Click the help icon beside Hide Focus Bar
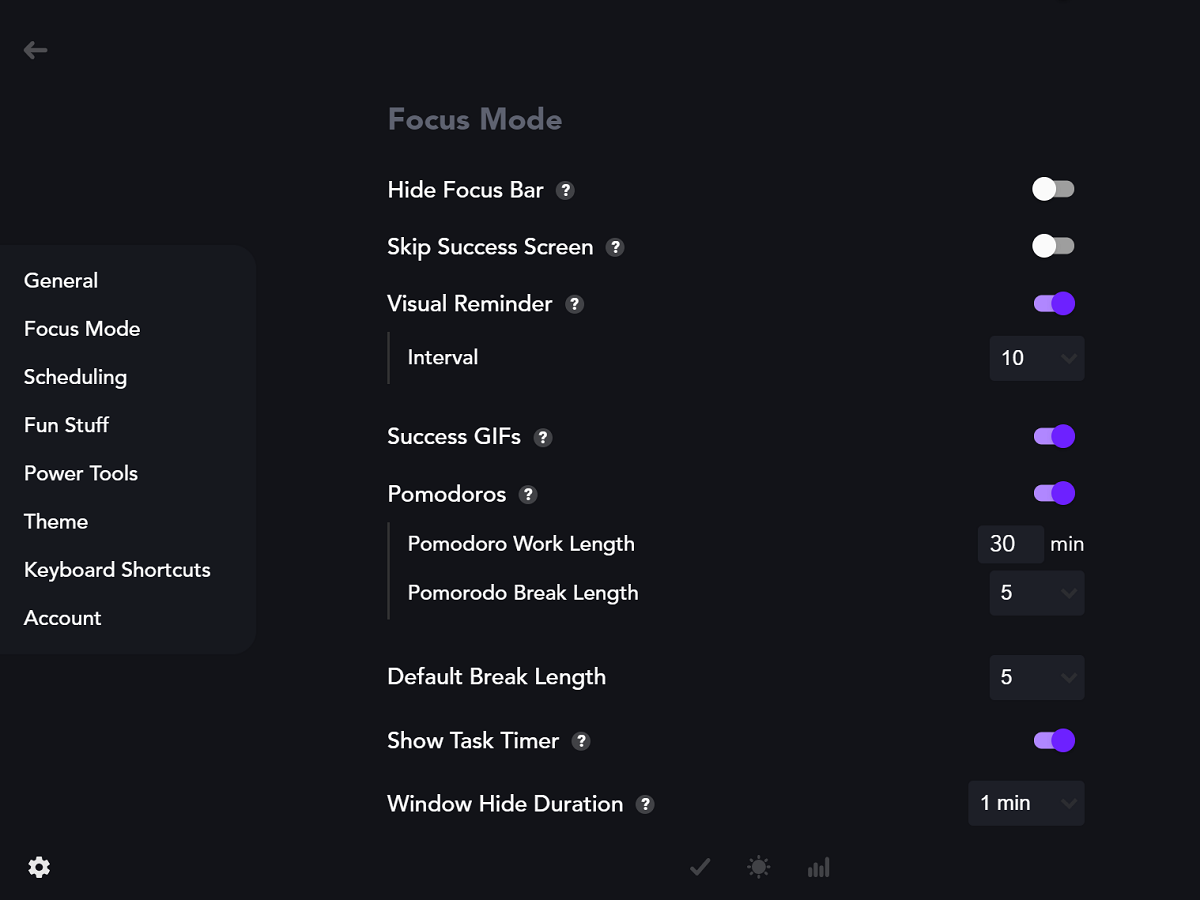1200x900 pixels. (x=566, y=190)
